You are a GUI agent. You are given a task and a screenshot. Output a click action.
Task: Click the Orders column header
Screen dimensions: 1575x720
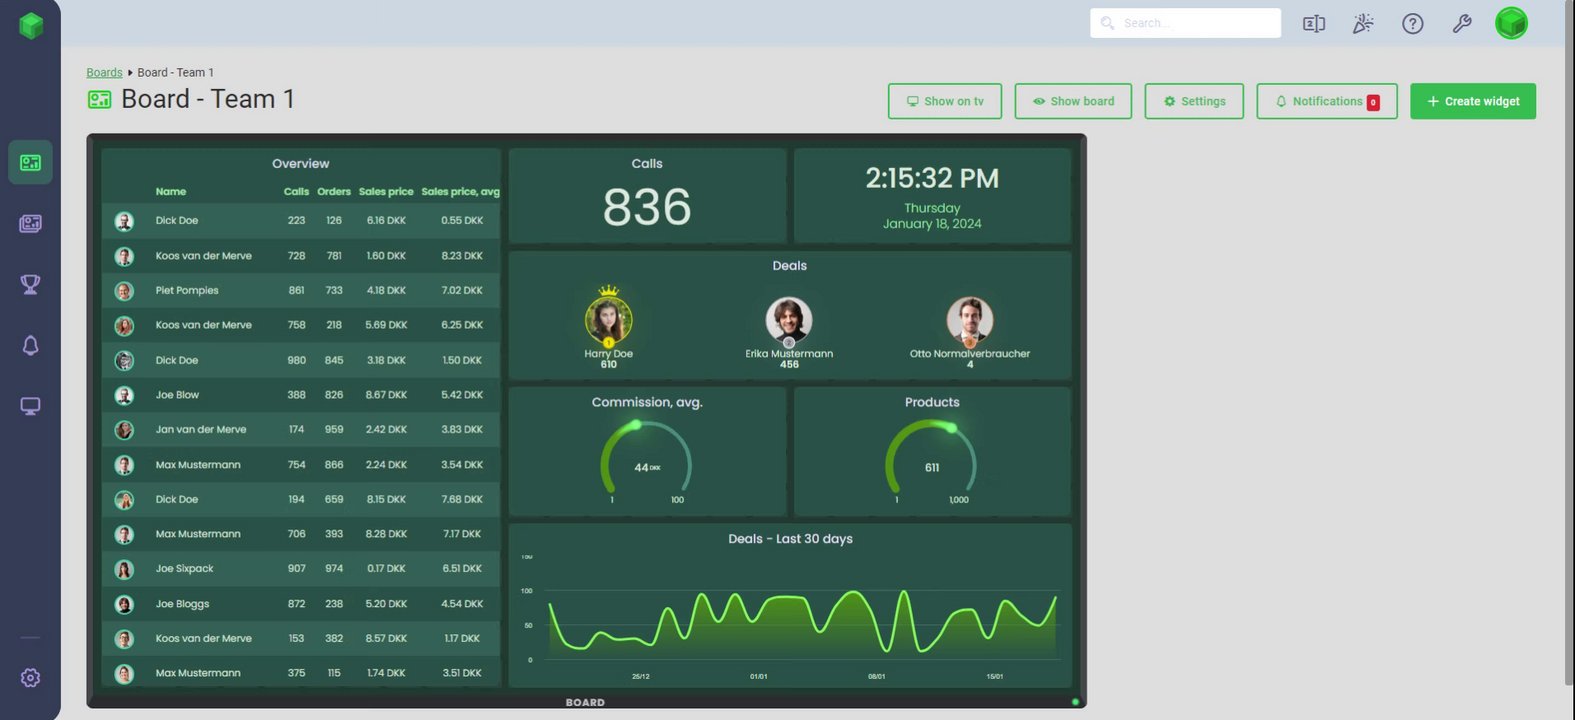334,191
